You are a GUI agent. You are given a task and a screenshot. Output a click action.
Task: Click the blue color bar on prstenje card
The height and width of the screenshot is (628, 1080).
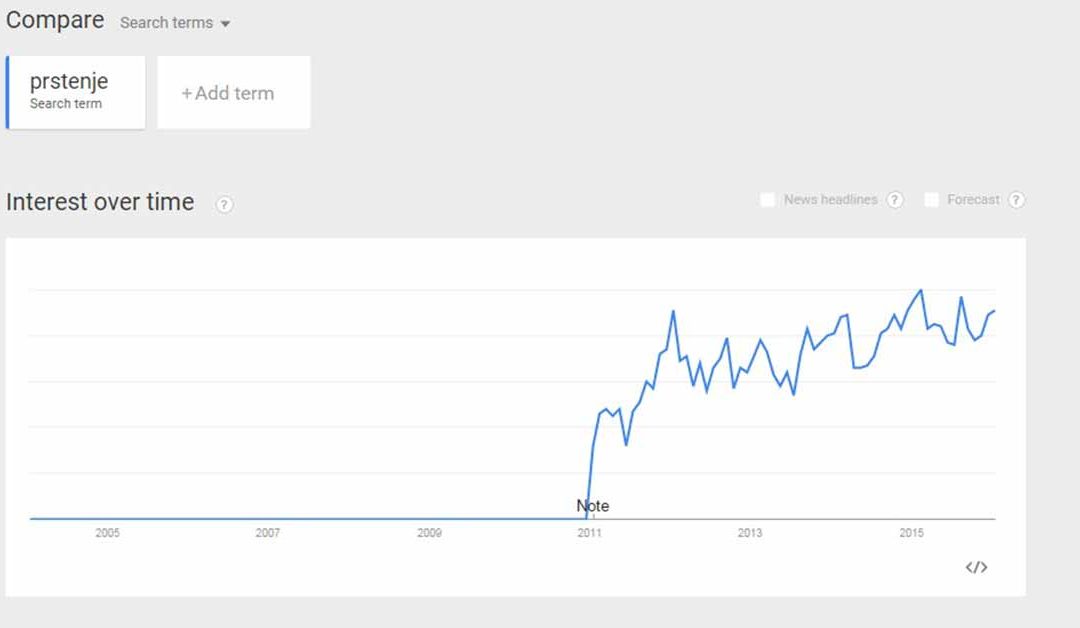pos(8,92)
